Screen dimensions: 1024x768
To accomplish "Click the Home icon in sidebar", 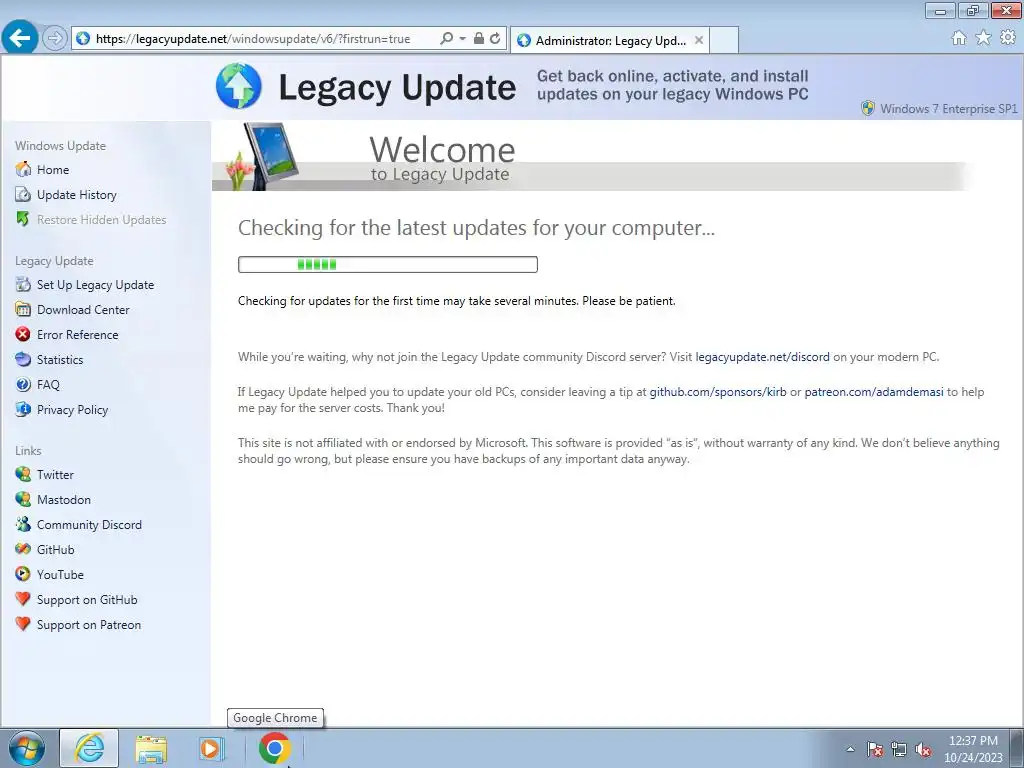I will 23,169.
